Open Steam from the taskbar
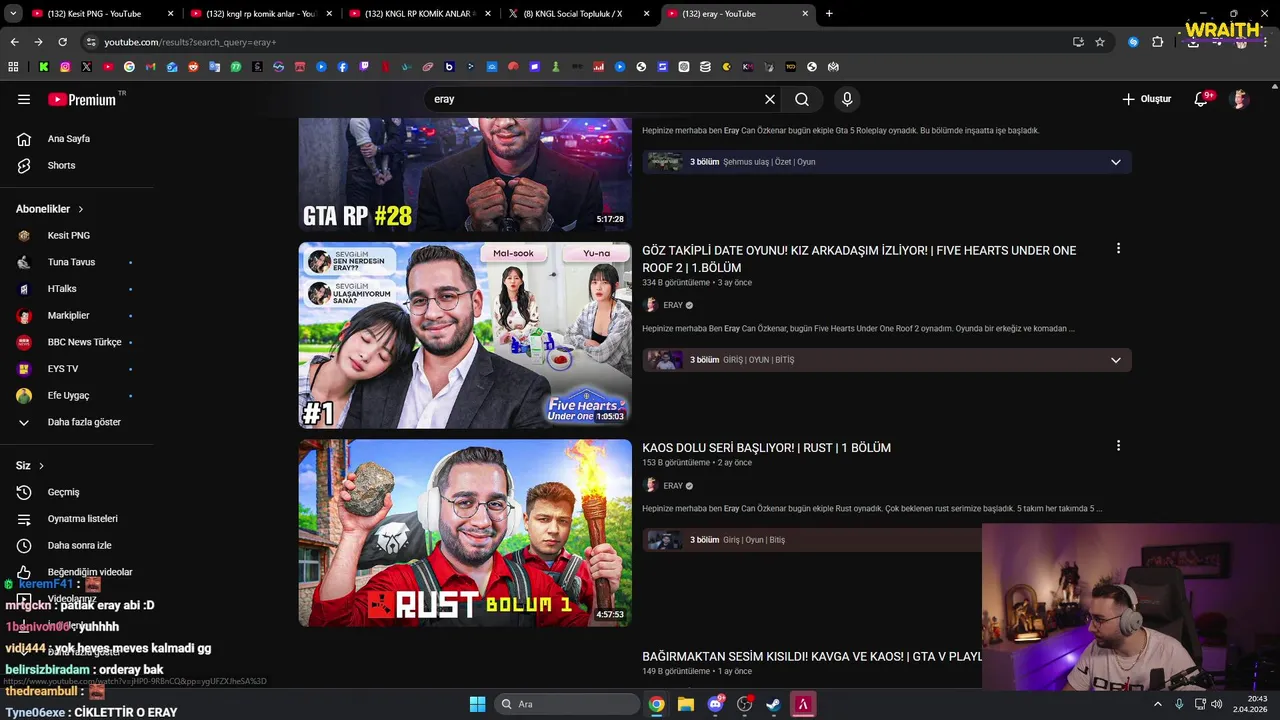This screenshot has height=720, width=1280. pyautogui.click(x=773, y=704)
